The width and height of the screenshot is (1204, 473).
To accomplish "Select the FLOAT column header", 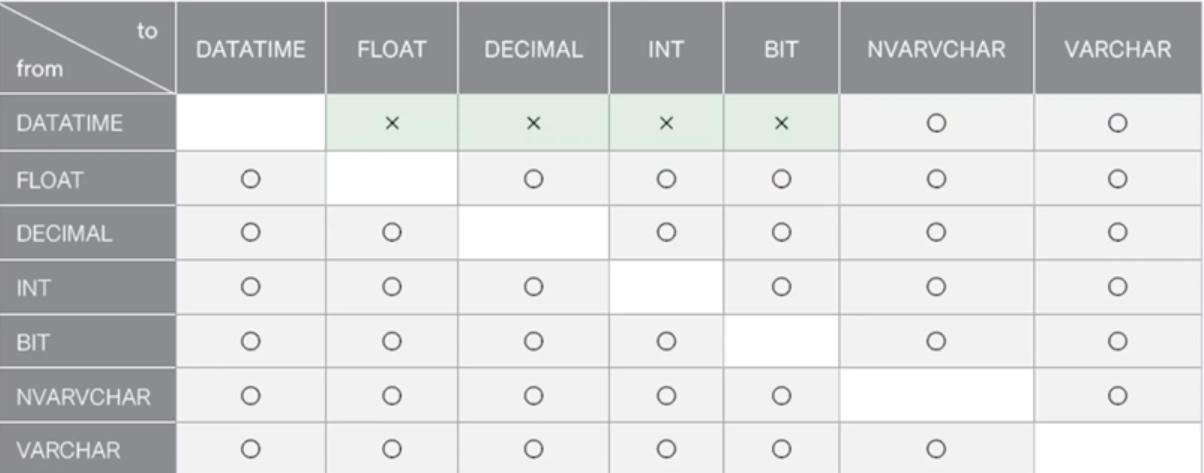I will (392, 49).
